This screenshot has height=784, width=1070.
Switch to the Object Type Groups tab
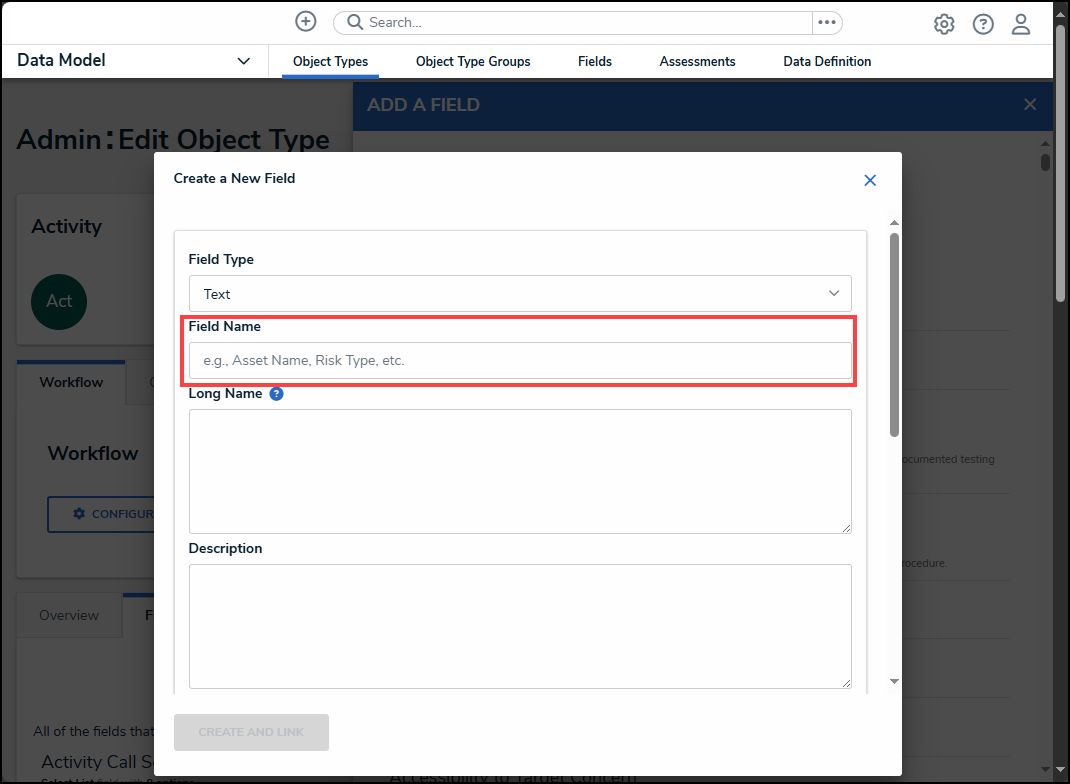pos(473,61)
